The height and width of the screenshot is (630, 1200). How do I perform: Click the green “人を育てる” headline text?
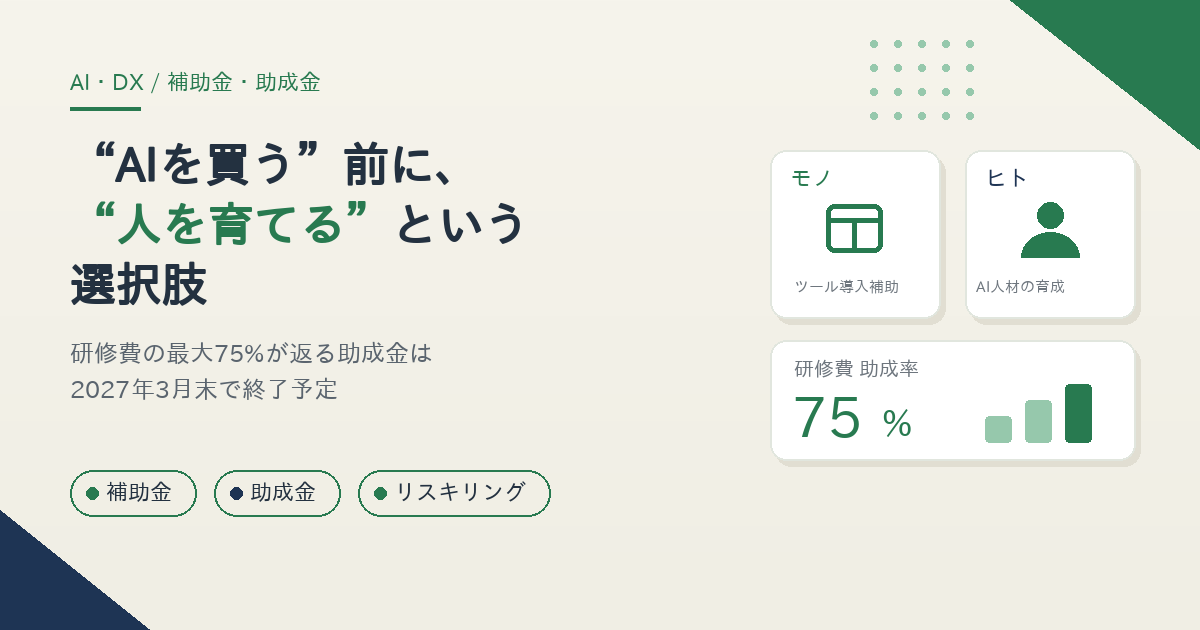(x=230, y=223)
